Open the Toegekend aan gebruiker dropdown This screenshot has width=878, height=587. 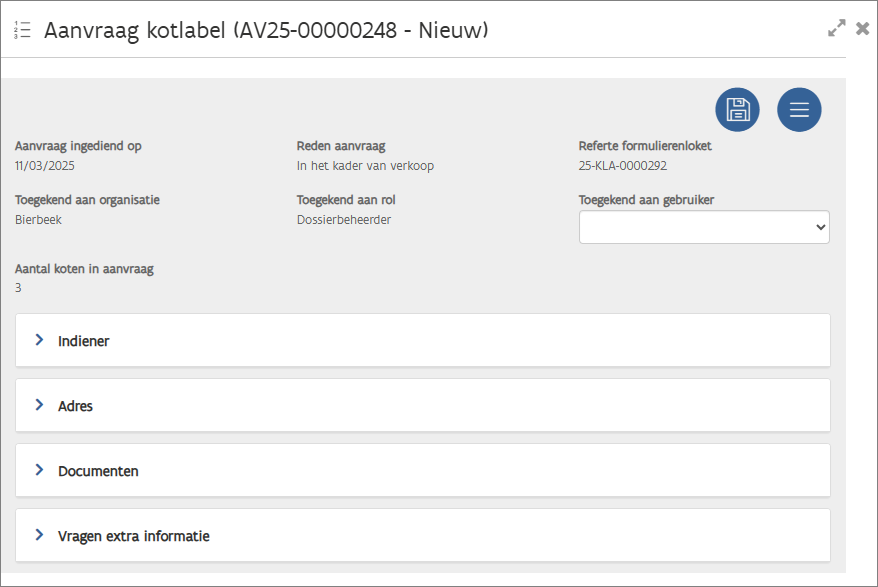[704, 228]
